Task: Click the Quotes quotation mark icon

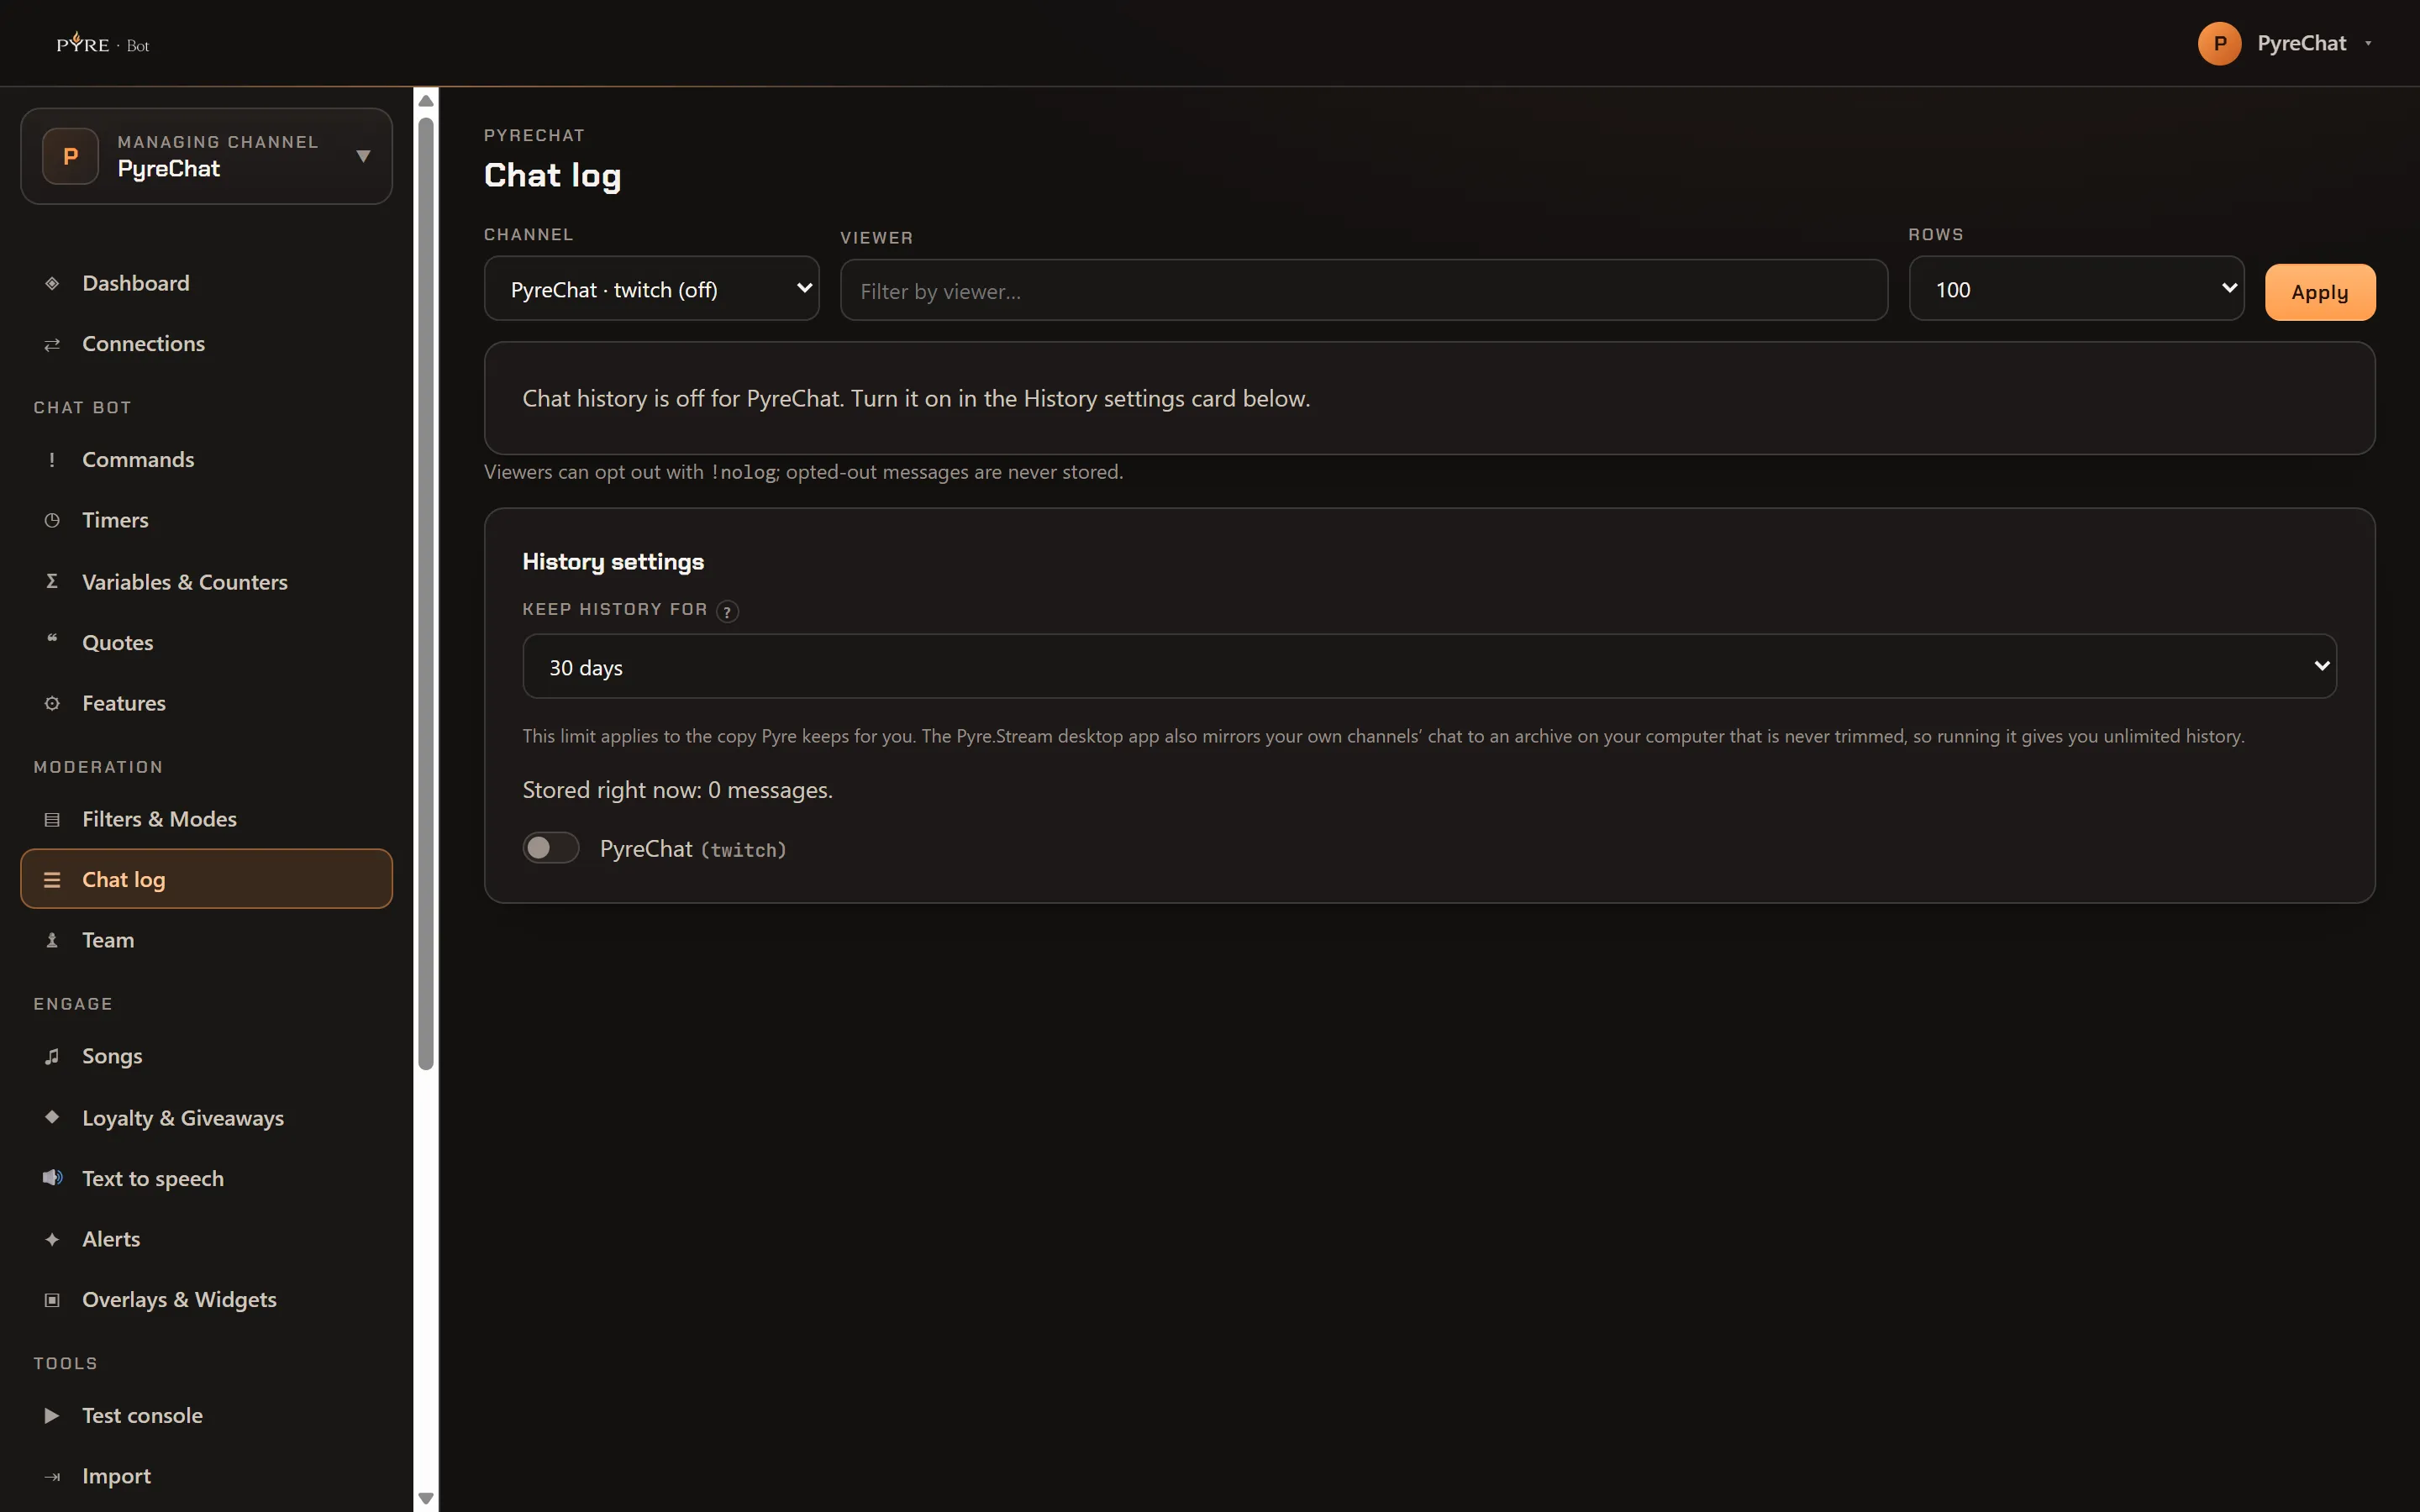Action: click(52, 640)
